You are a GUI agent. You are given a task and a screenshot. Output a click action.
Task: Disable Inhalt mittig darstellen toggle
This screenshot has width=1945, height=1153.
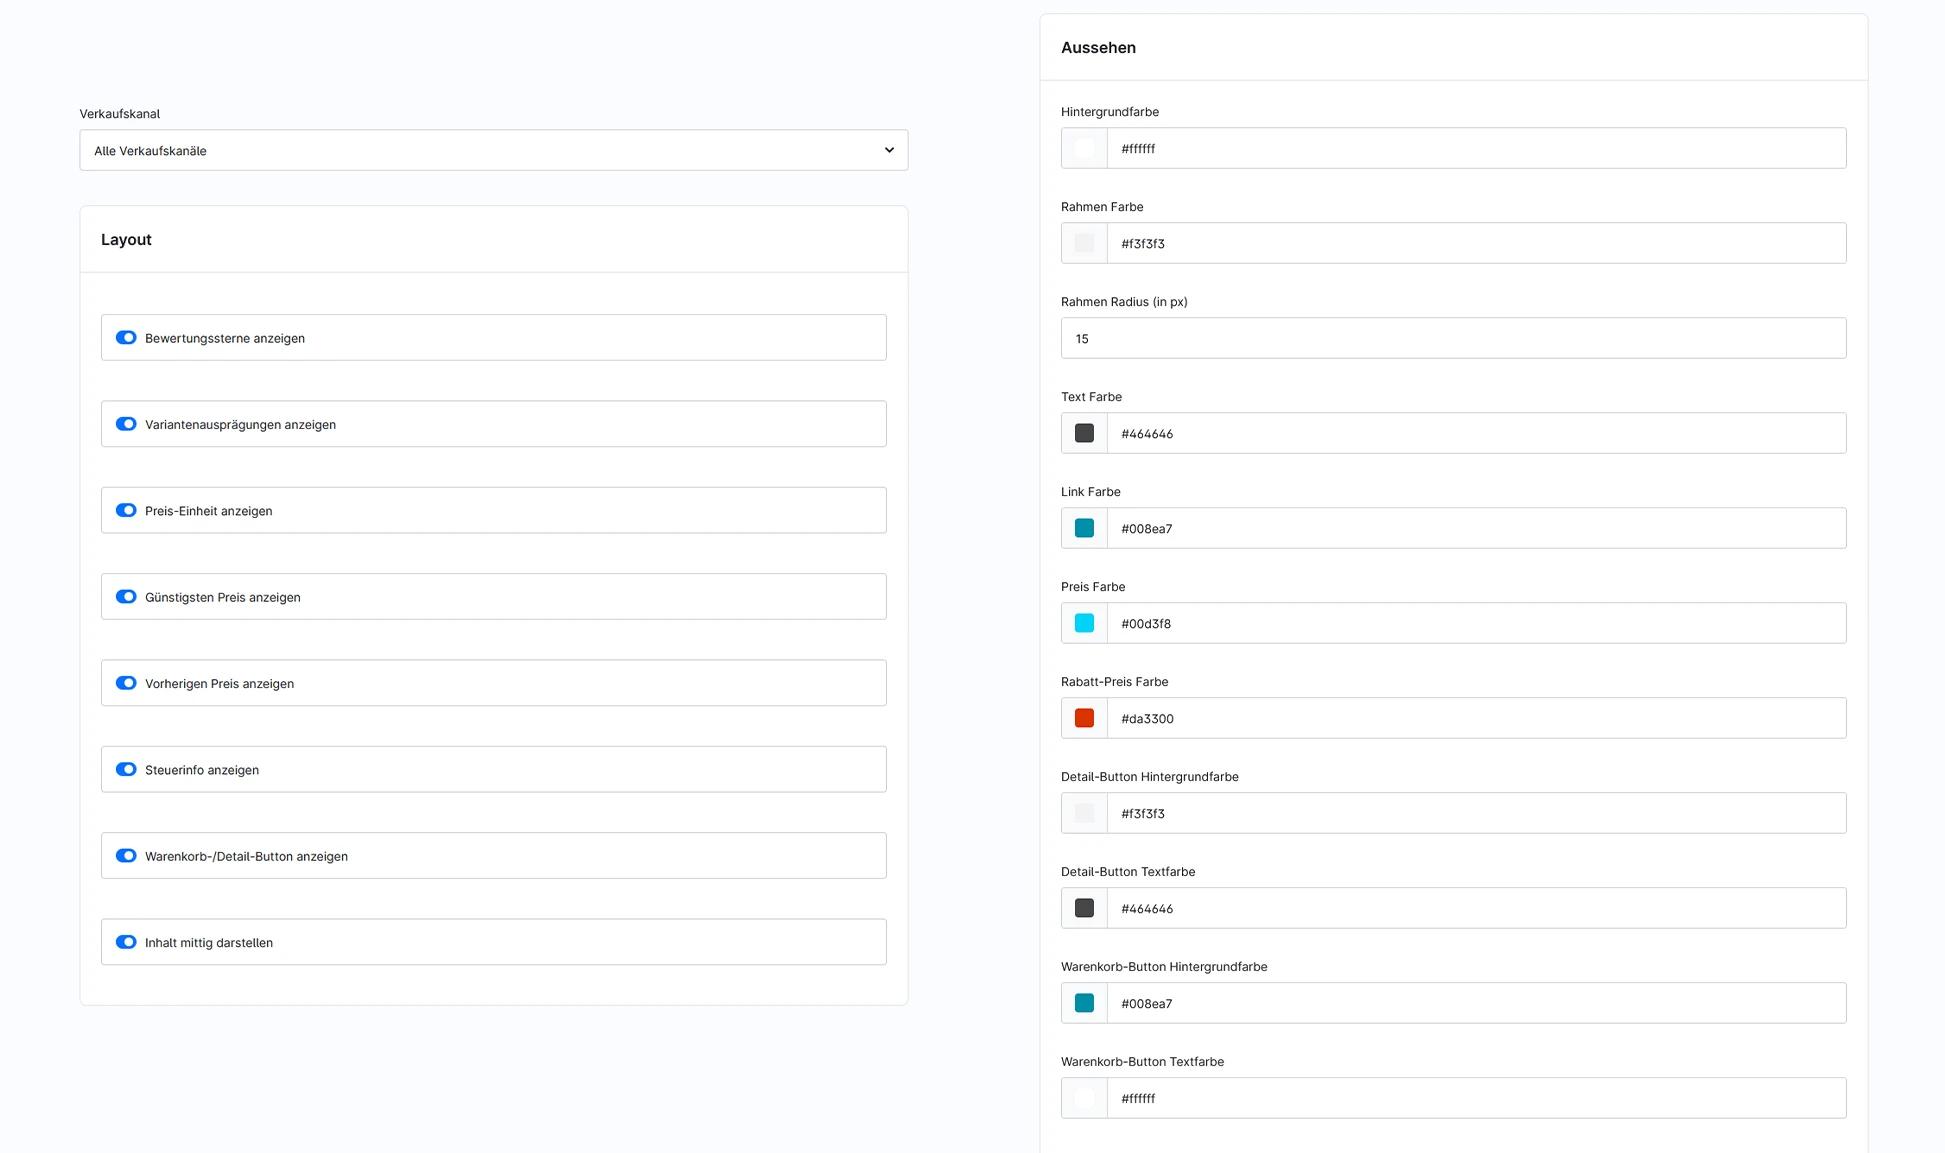point(126,942)
